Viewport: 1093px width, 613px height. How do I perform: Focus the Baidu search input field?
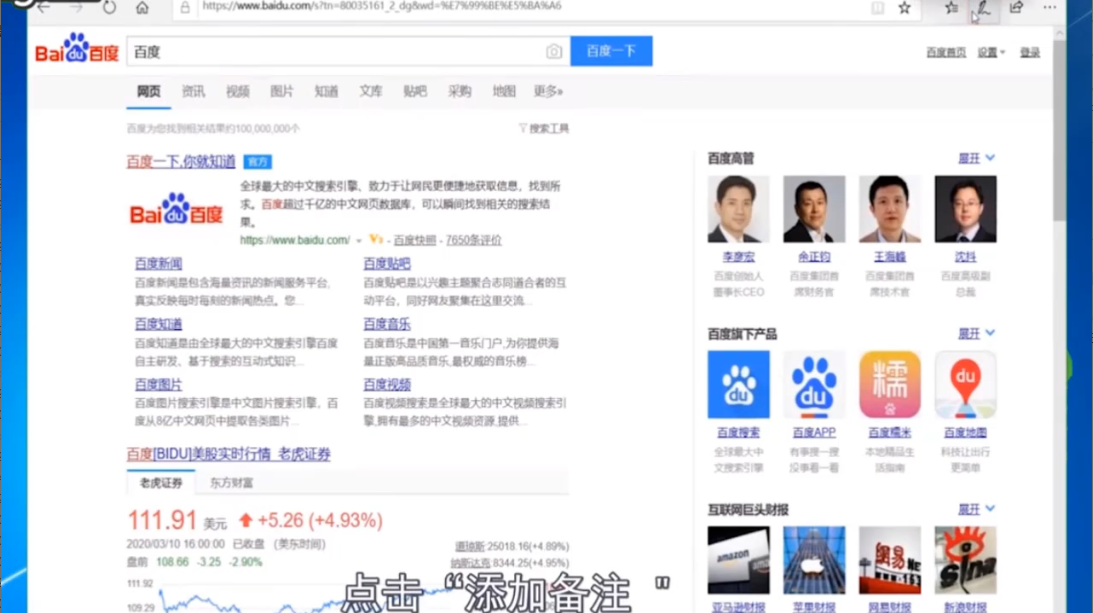335,52
